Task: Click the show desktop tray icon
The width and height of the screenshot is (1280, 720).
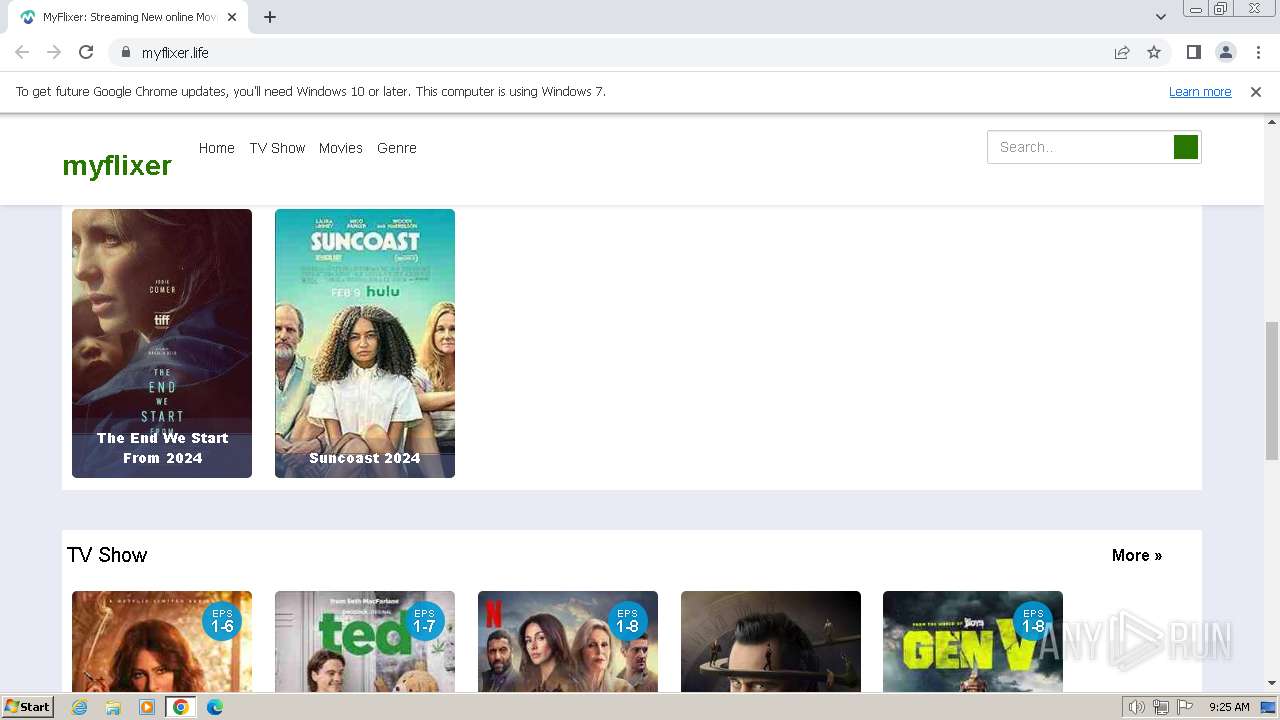Action: coord(1268,707)
